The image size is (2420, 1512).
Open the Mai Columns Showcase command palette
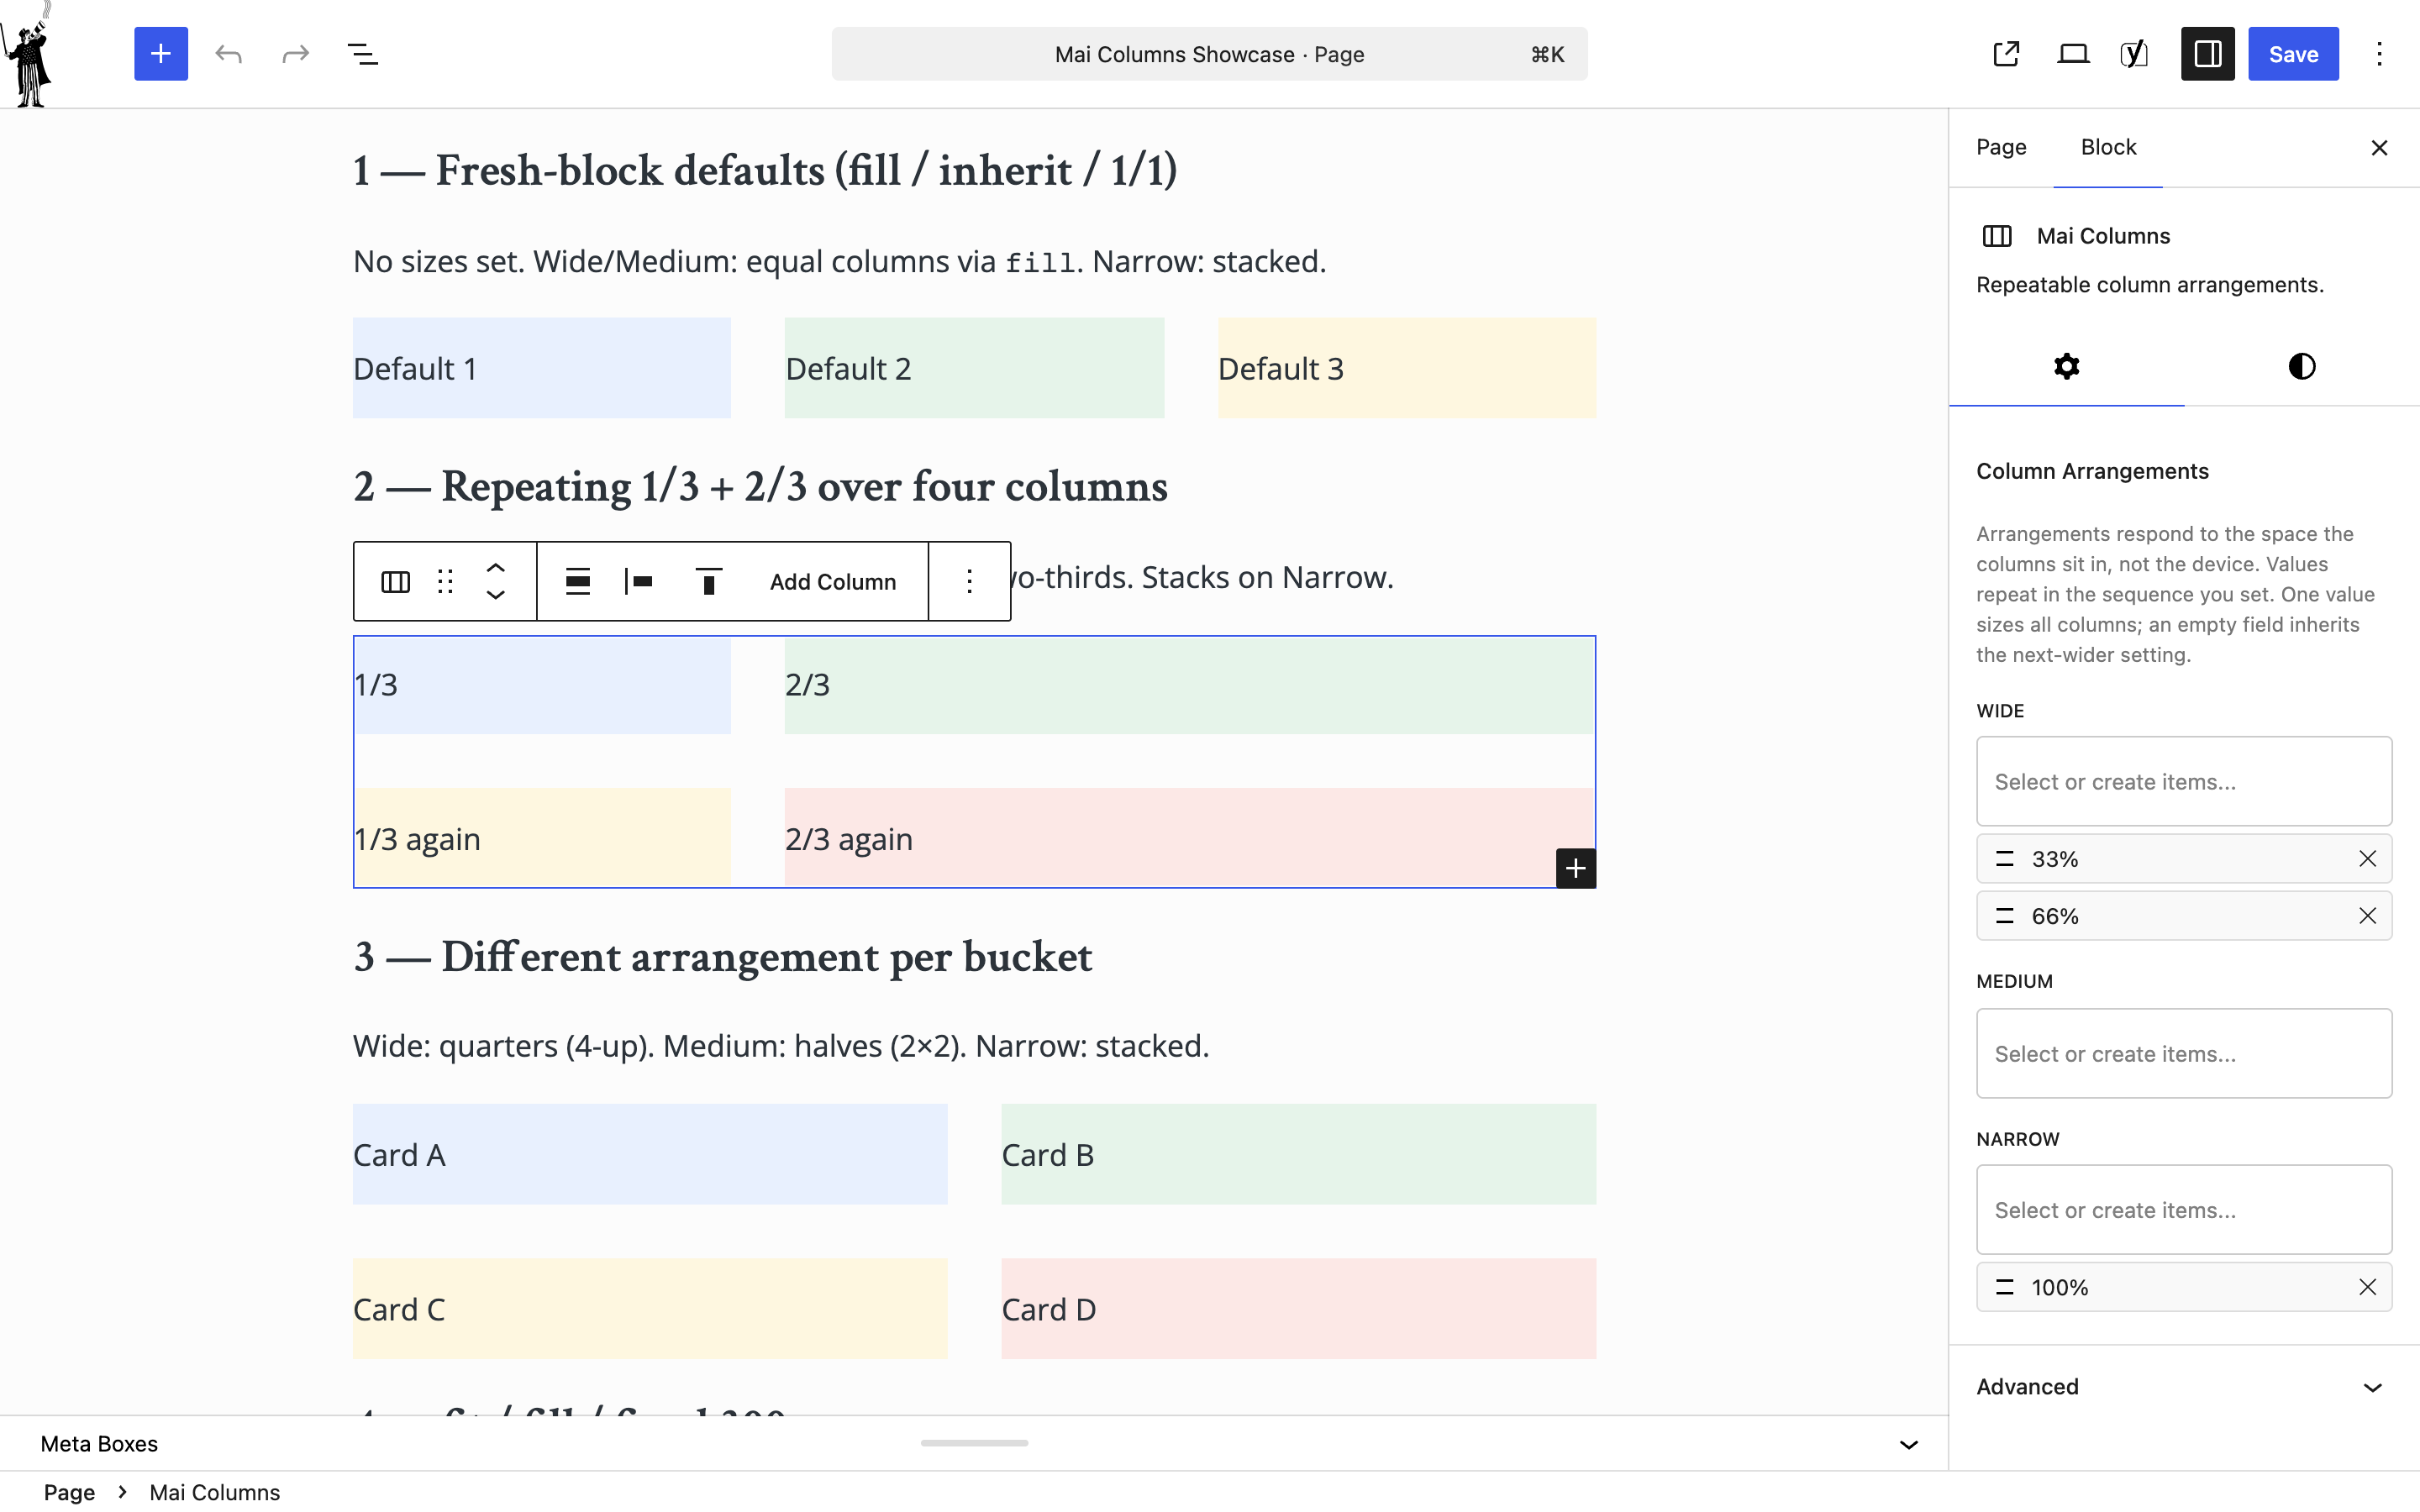(x=1209, y=54)
